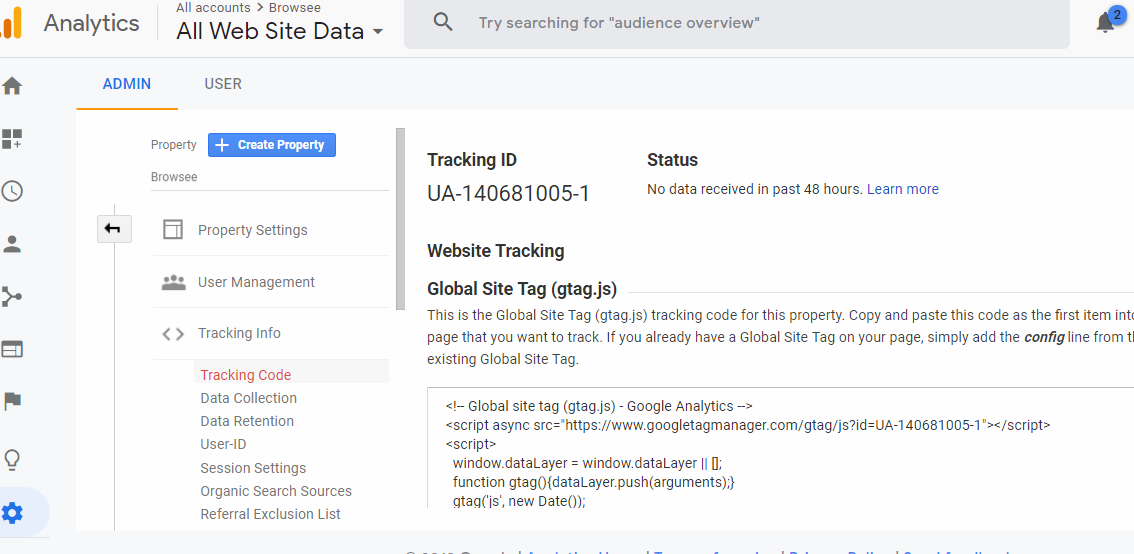Select Session Settings
The width and height of the screenshot is (1134, 554).
click(x=253, y=468)
